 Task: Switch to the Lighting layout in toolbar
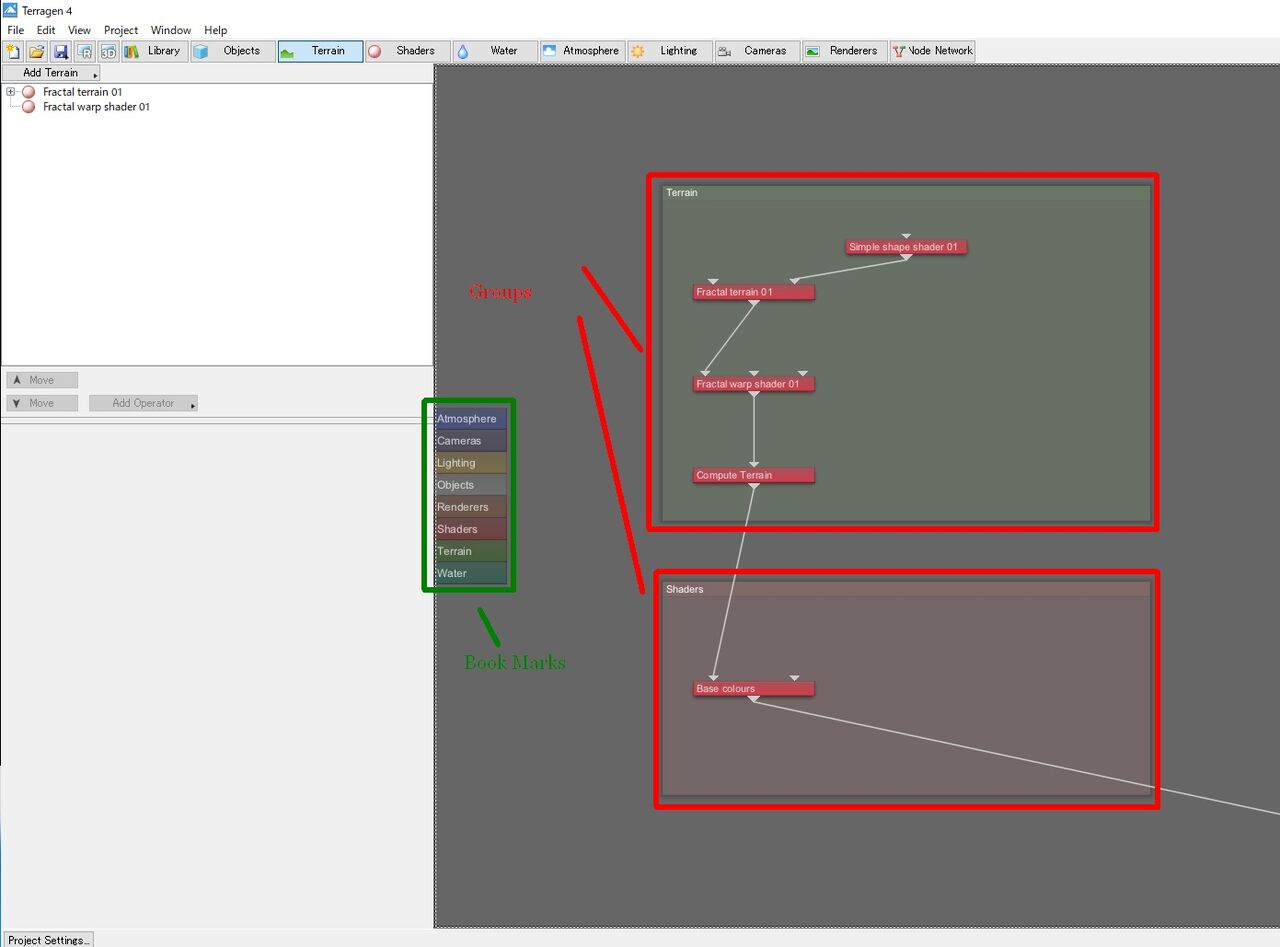[x=670, y=51]
